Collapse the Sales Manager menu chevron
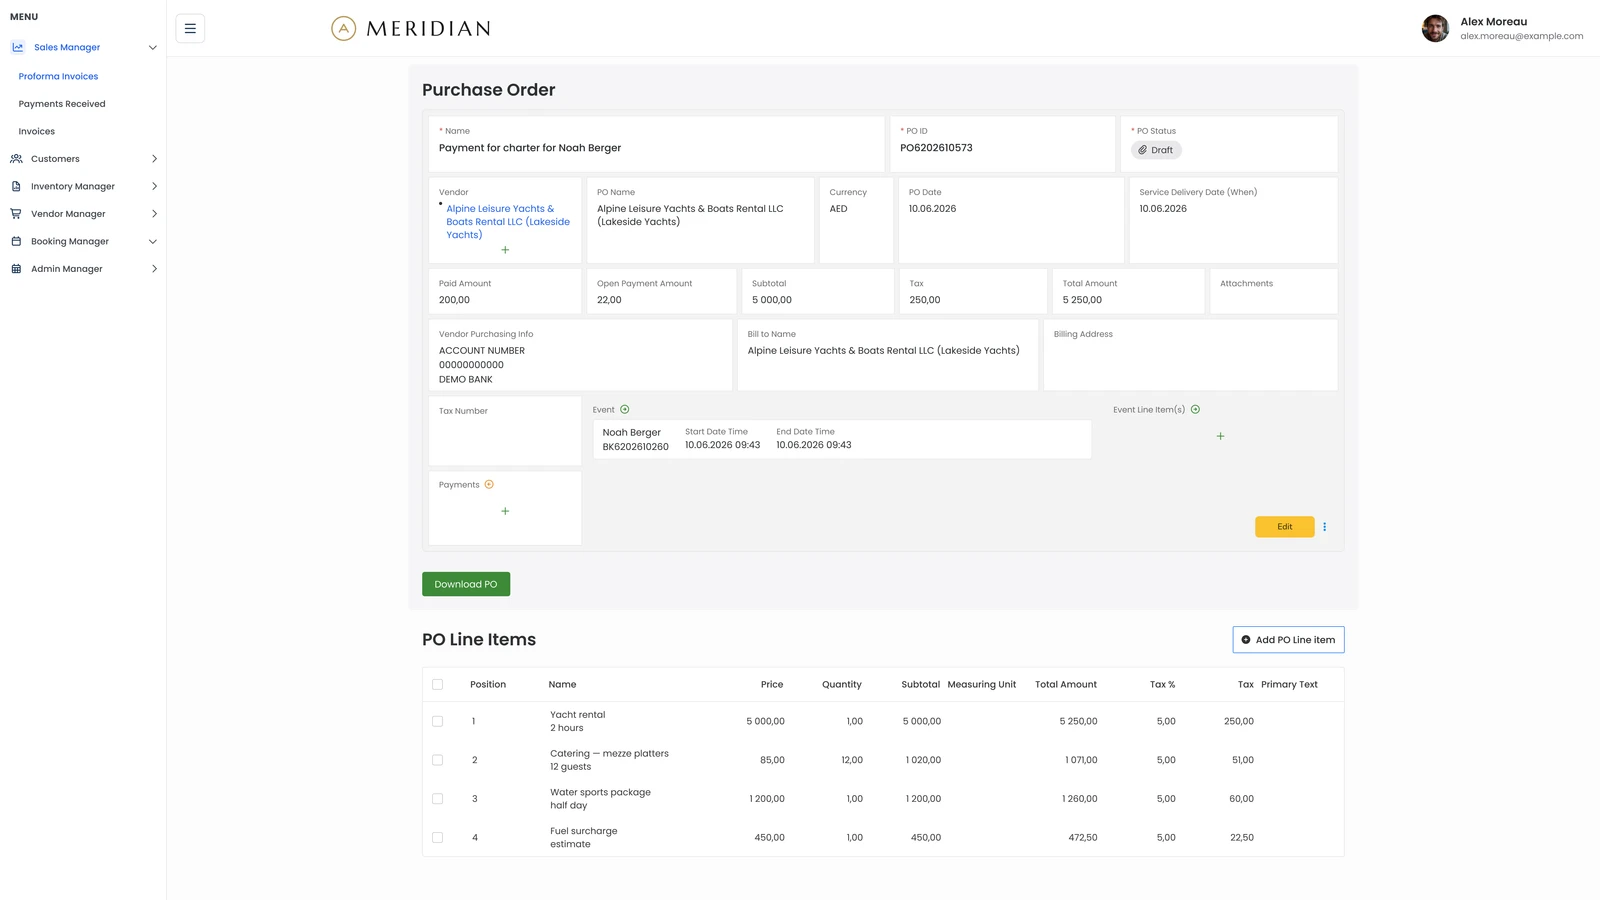The width and height of the screenshot is (1600, 900). (153, 47)
